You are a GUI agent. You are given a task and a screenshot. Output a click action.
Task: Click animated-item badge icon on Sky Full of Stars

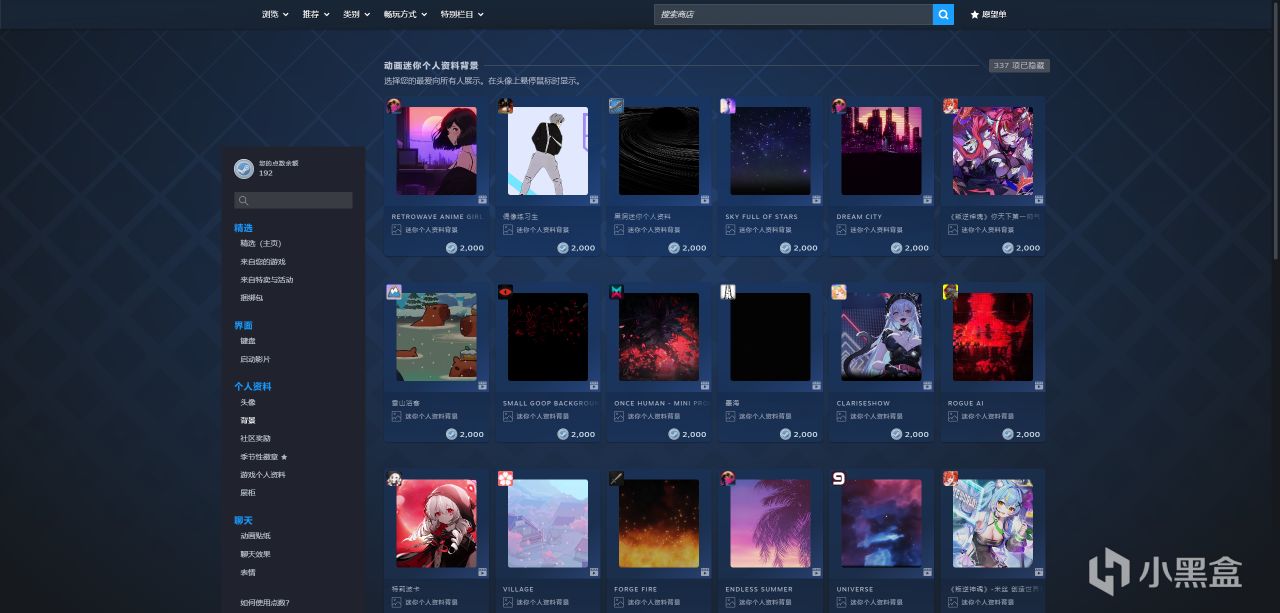click(816, 200)
